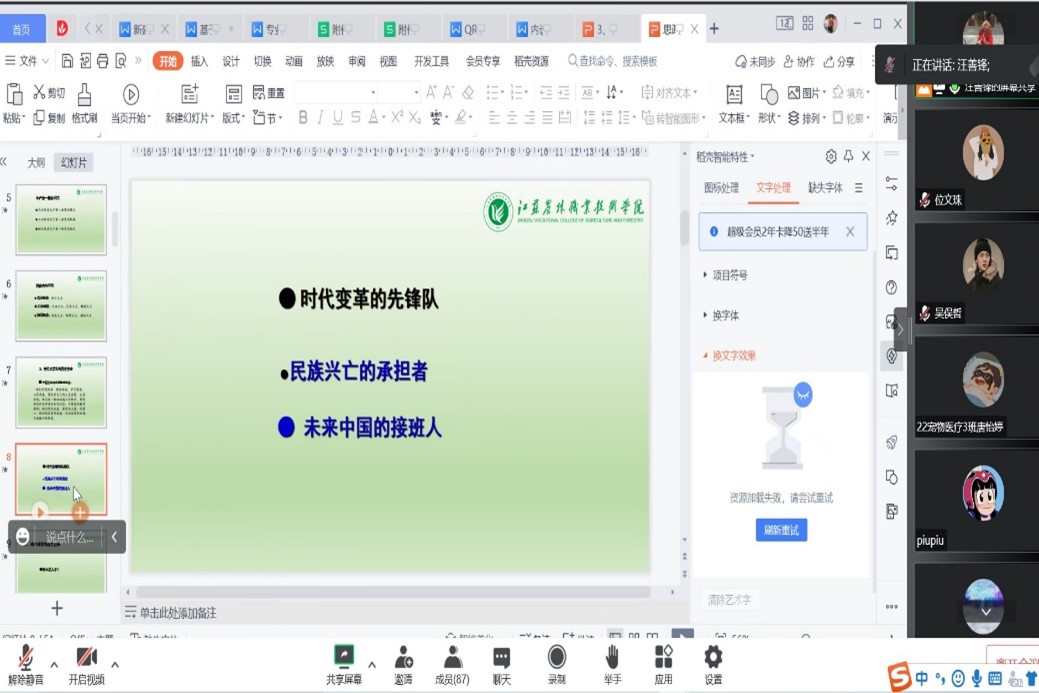Click the Raise Hand (举手) icon
Viewport: 1039px width, 693px height.
coord(611,656)
